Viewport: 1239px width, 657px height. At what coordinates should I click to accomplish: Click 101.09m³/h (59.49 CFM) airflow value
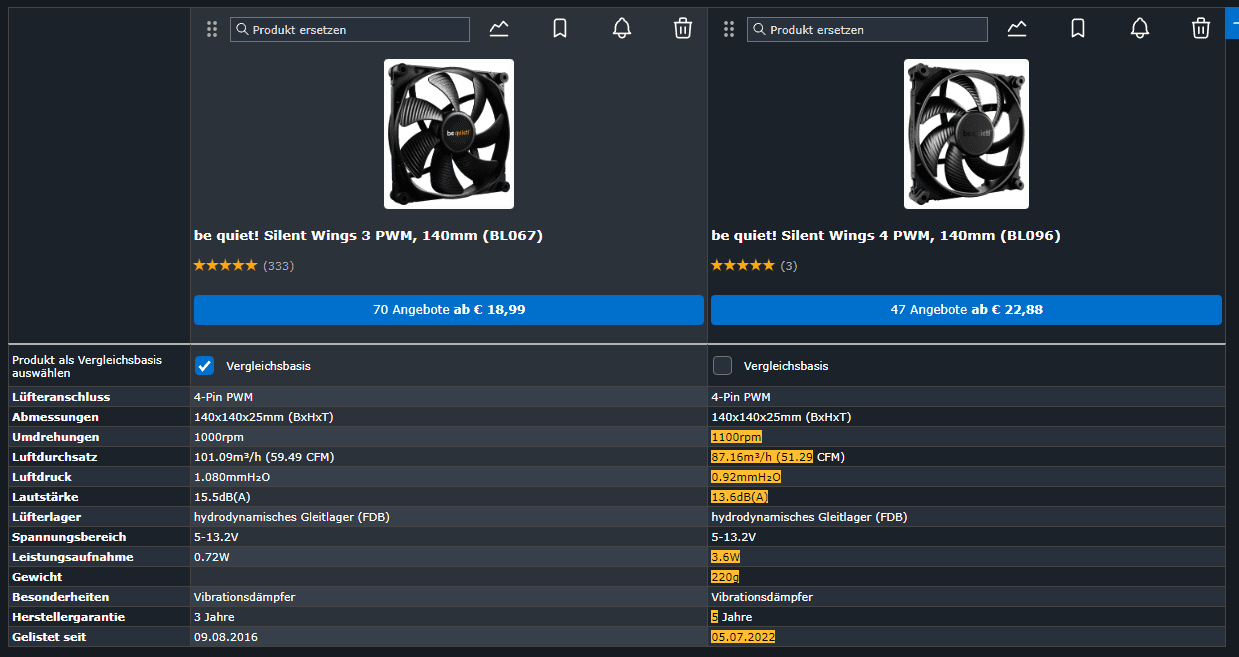[264, 457]
